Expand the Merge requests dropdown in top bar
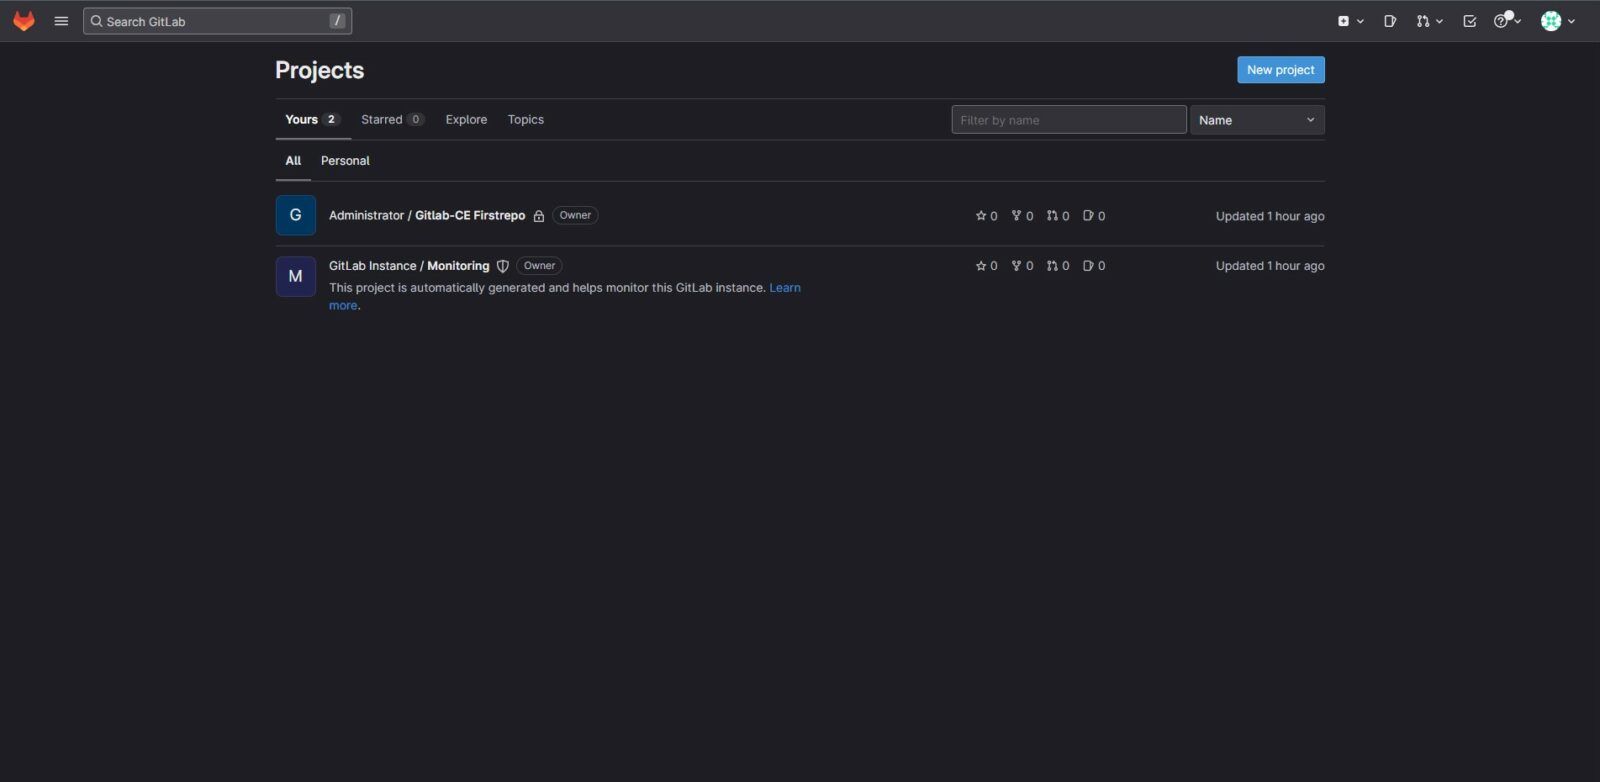The image size is (1600, 782). click(1429, 21)
